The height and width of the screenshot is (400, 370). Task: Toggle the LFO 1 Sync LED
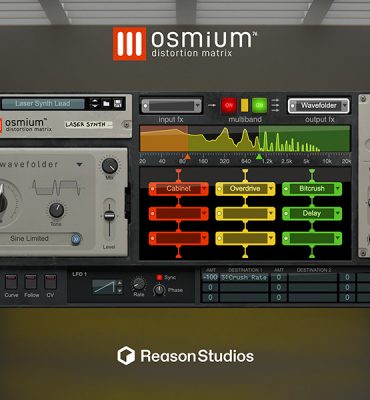(x=159, y=277)
